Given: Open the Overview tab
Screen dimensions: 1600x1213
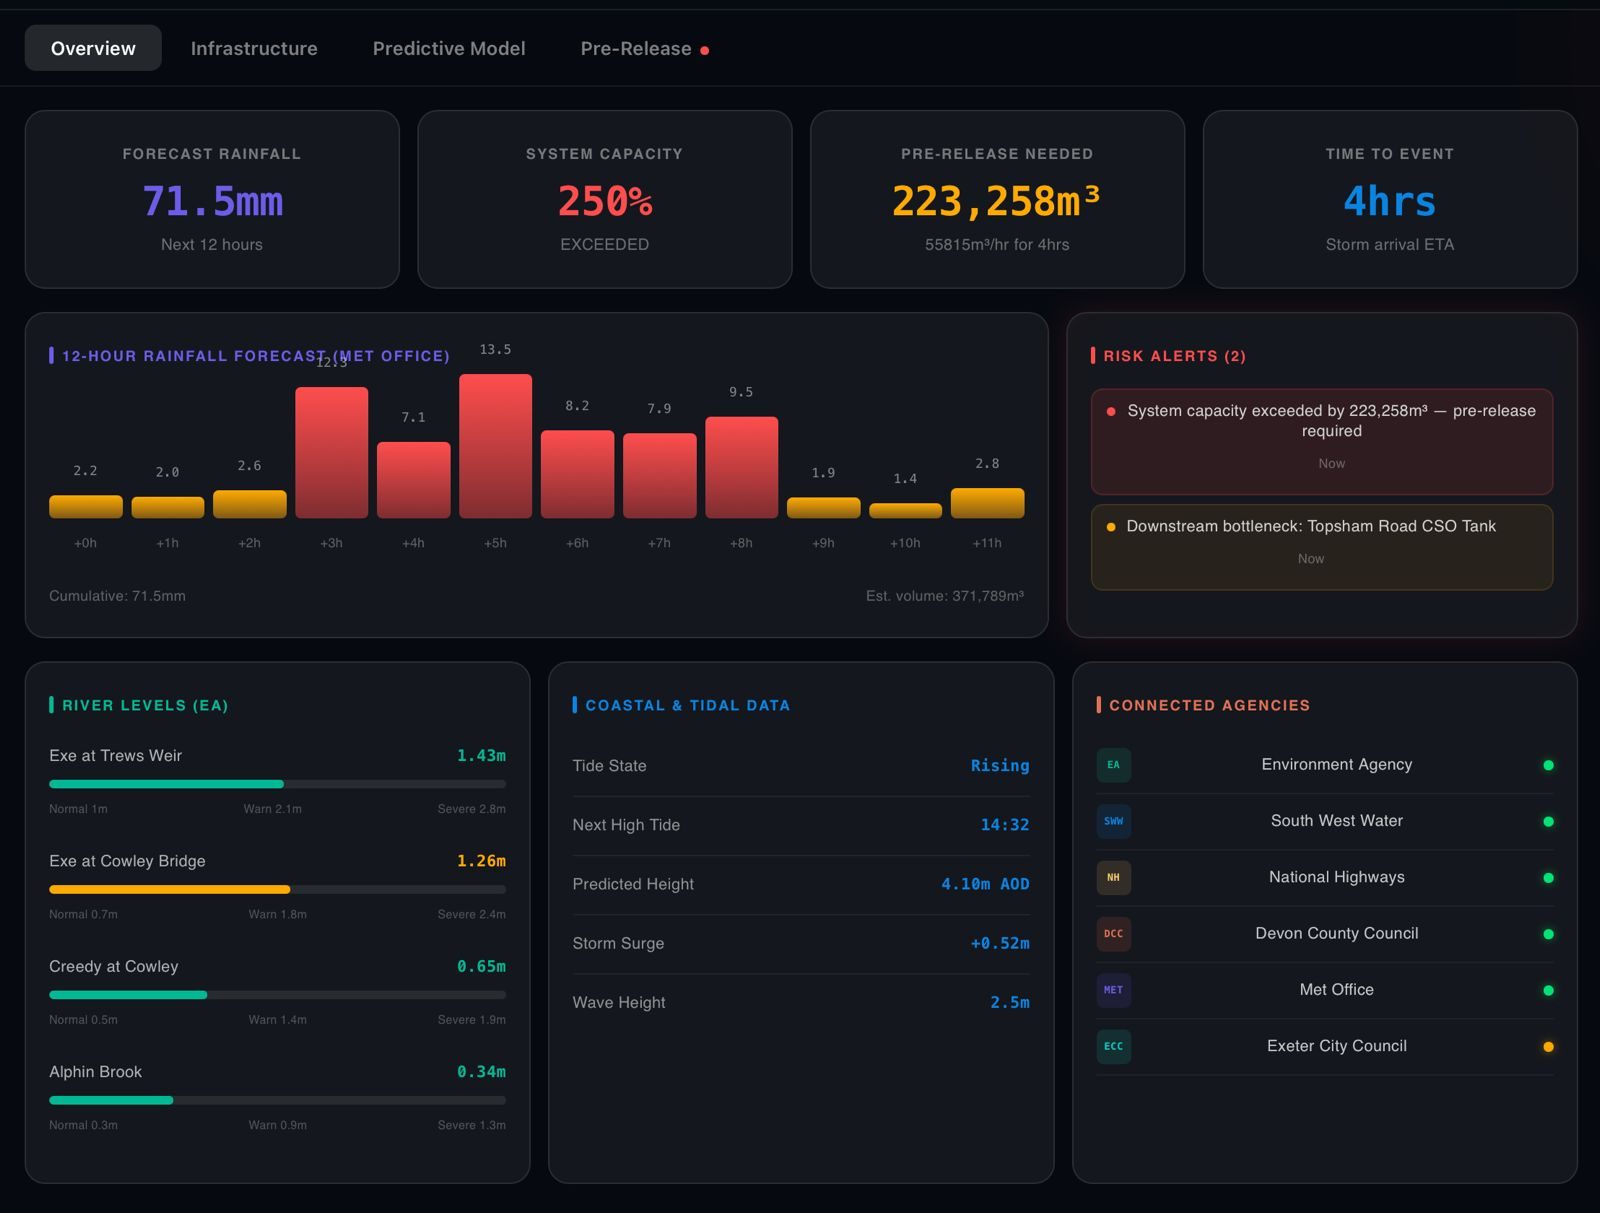Looking at the screenshot, I should [93, 48].
